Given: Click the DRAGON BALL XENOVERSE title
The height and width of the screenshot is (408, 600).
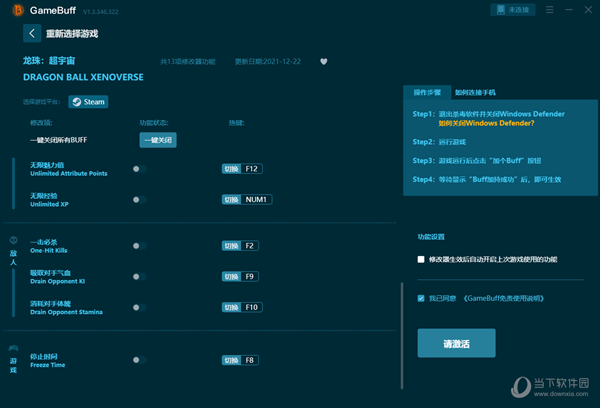Looking at the screenshot, I should [x=83, y=77].
